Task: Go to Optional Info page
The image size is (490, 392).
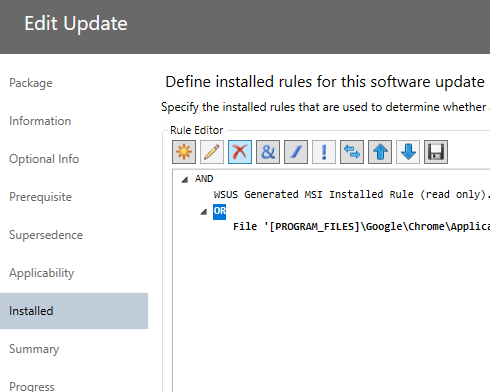Action: [44, 159]
